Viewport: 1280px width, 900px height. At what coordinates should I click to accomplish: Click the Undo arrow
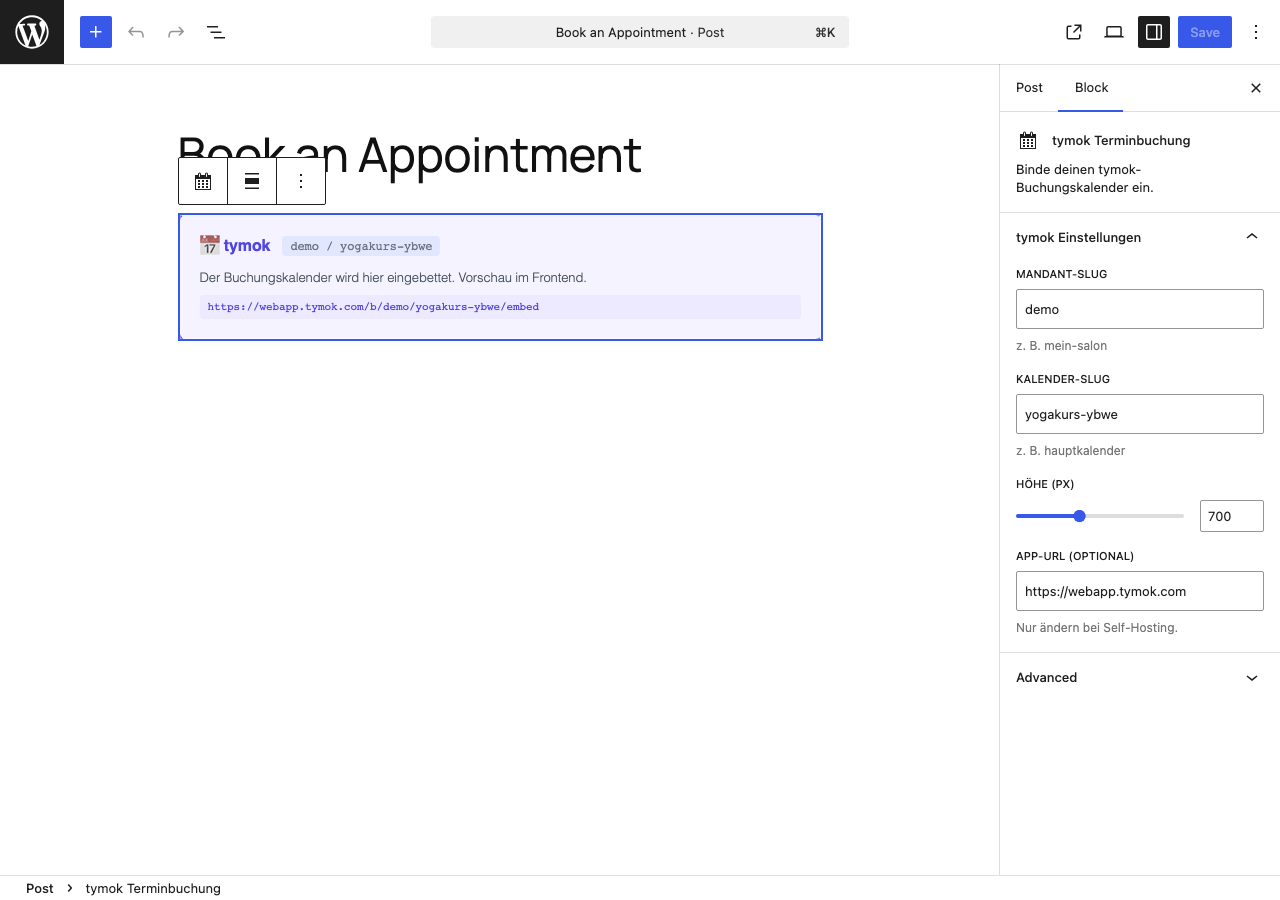[136, 32]
